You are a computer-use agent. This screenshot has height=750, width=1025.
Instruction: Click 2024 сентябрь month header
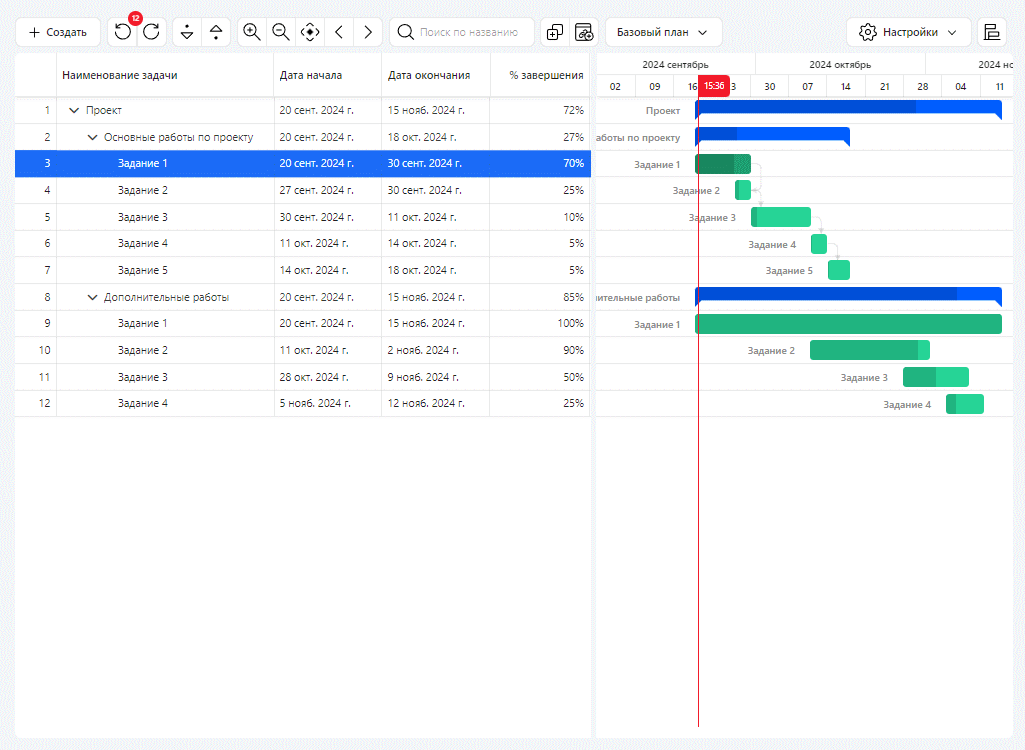click(x=675, y=65)
